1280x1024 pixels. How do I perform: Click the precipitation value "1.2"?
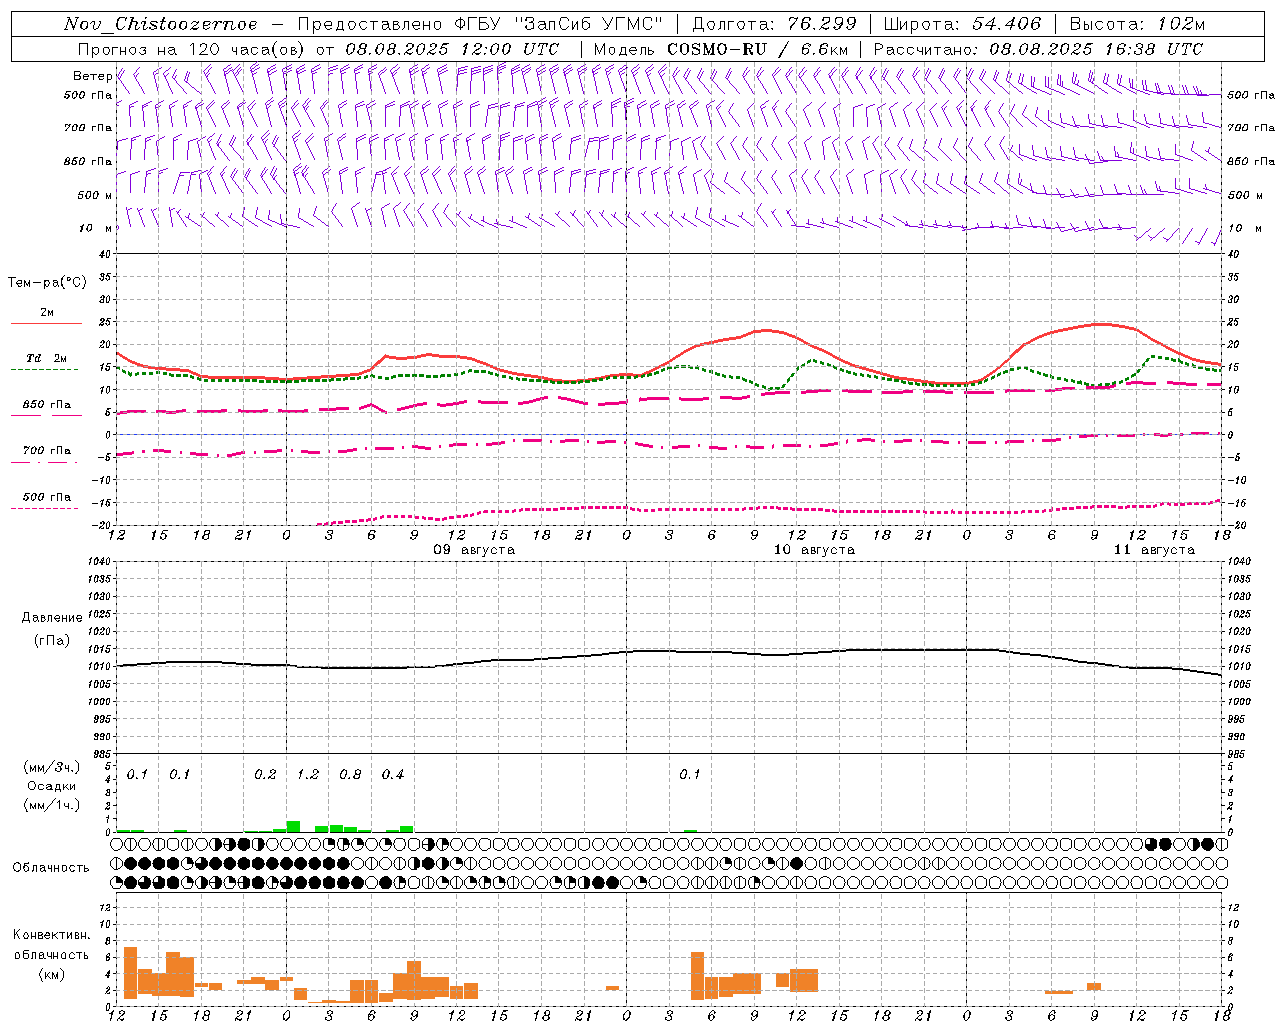tap(308, 775)
